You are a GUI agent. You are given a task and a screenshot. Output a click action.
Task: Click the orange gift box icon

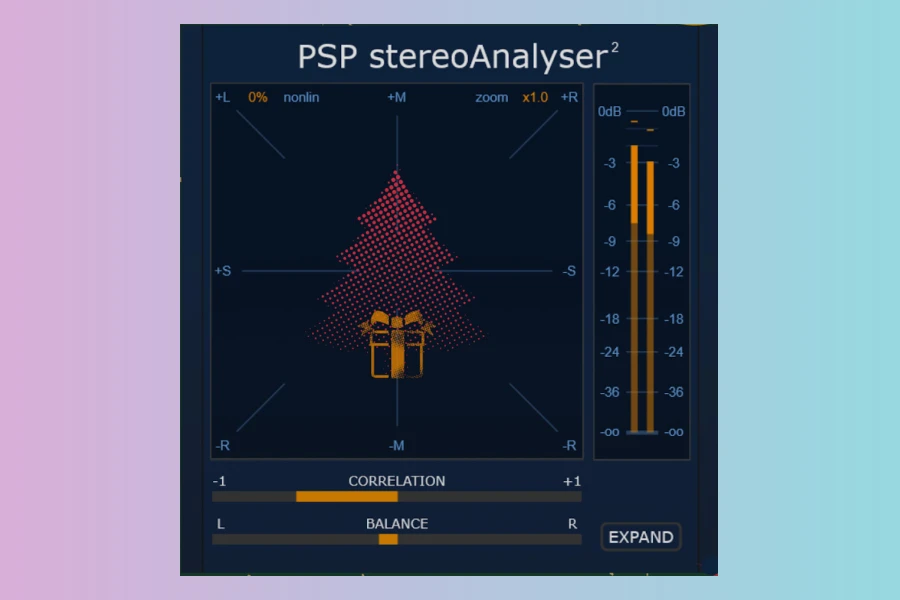(x=397, y=345)
